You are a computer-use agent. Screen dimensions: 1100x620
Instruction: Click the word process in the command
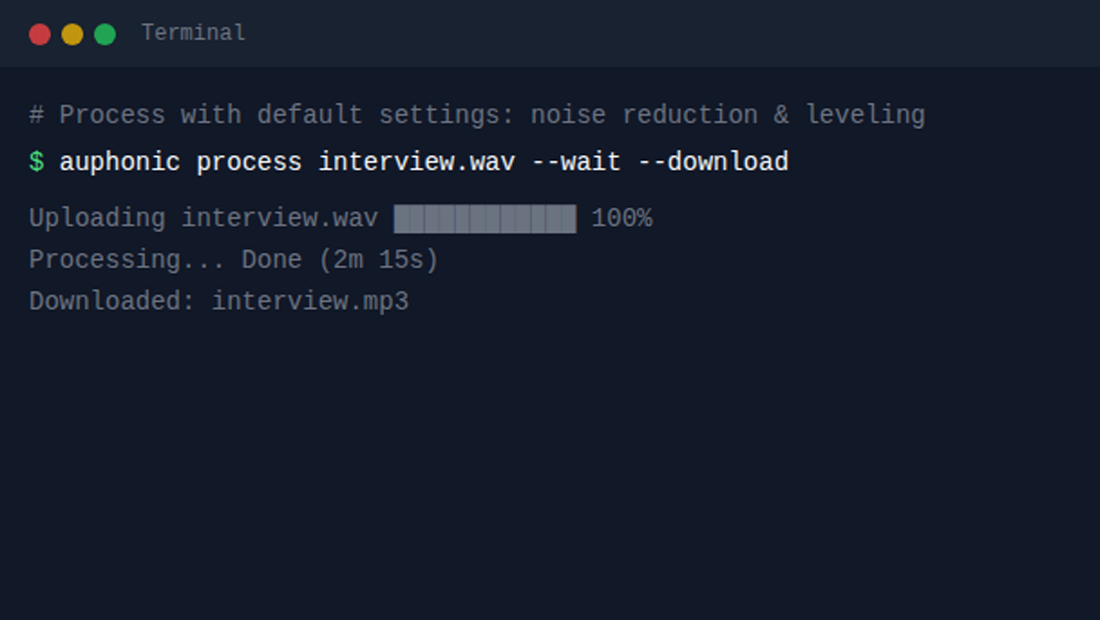coord(249,163)
